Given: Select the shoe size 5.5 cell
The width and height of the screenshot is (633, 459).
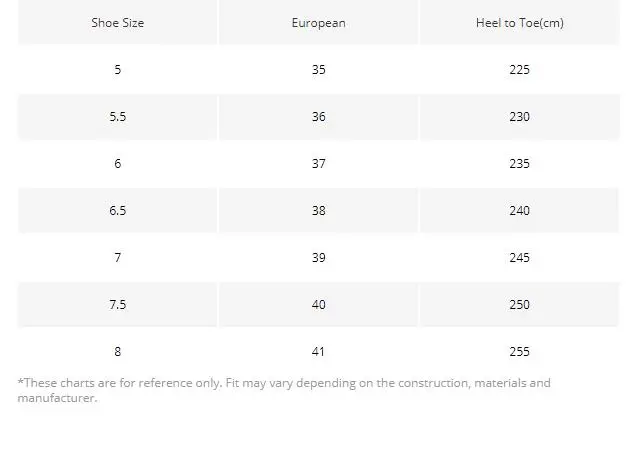Looking at the screenshot, I should 118,117.
